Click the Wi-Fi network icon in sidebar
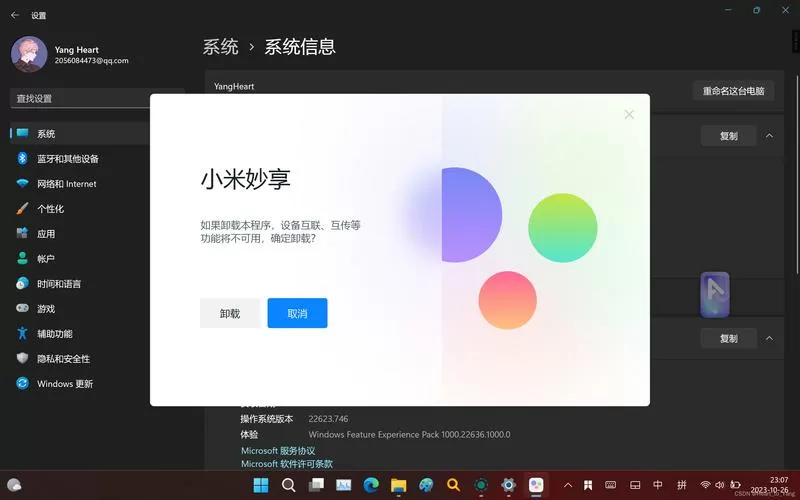This screenshot has width=800, height=500. [22, 183]
